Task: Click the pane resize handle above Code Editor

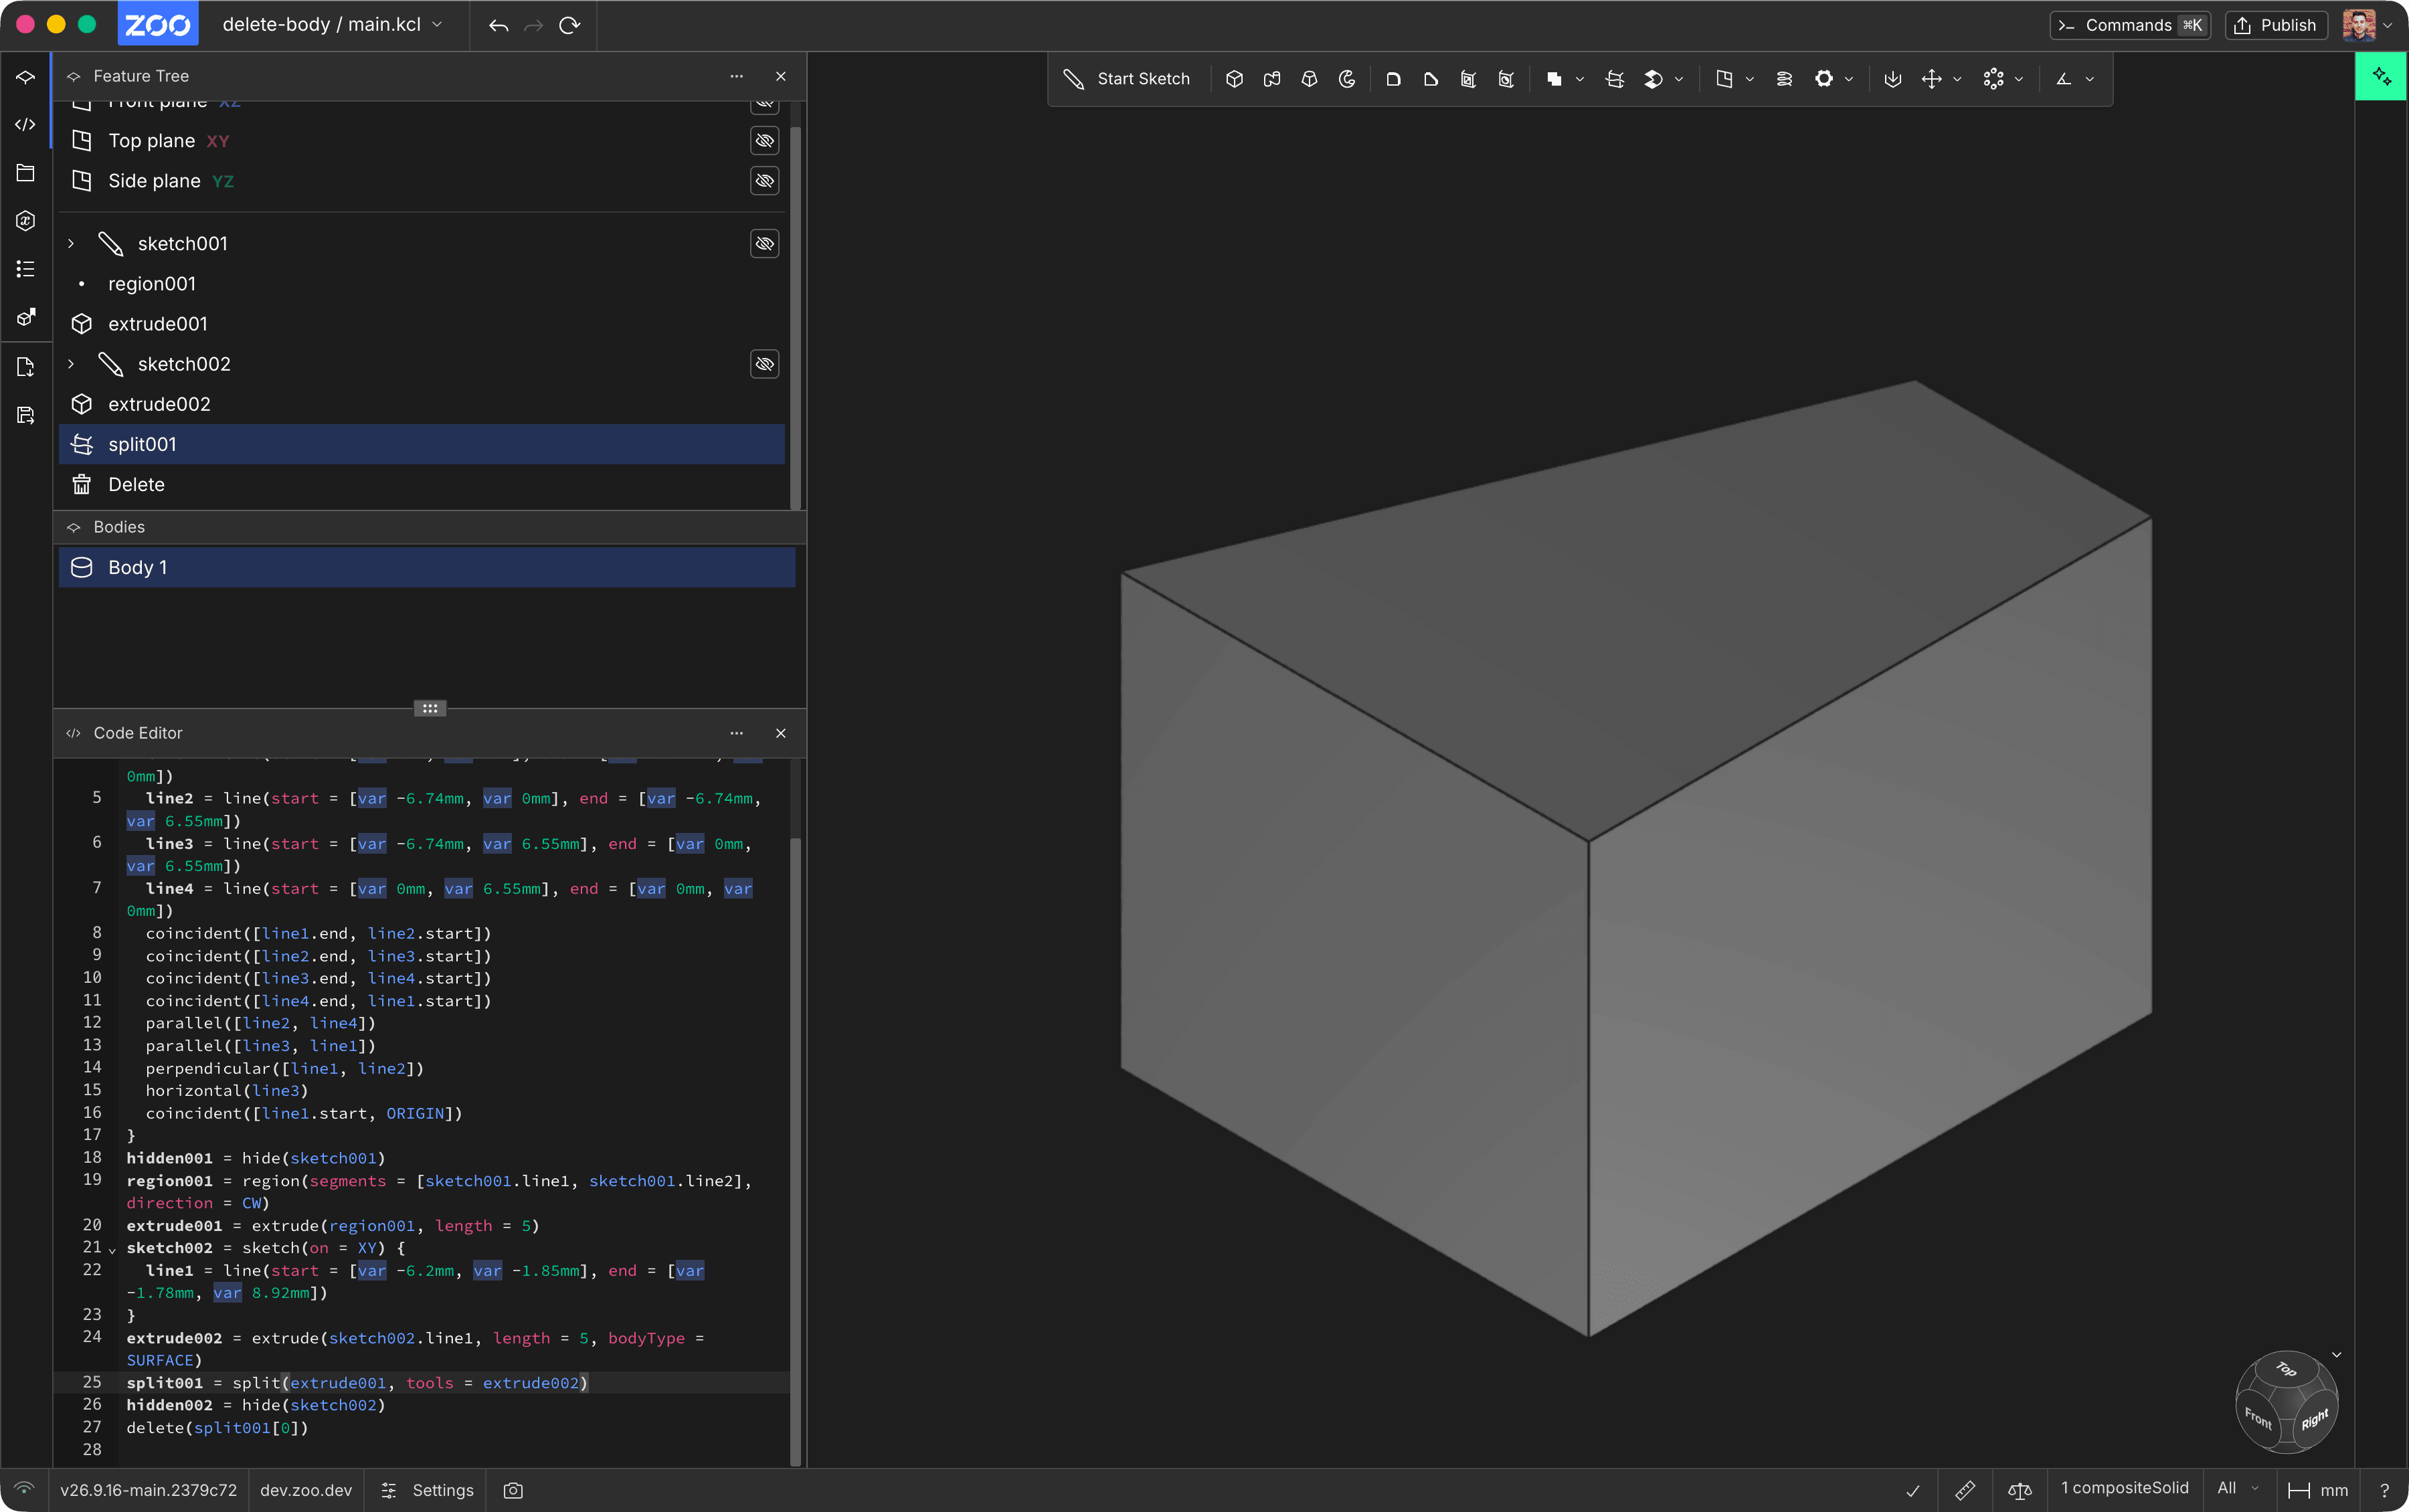Action: 430,708
